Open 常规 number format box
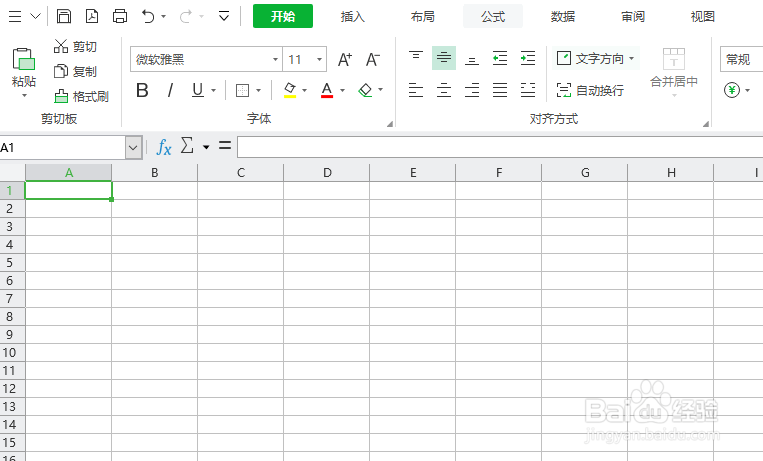 (x=742, y=59)
